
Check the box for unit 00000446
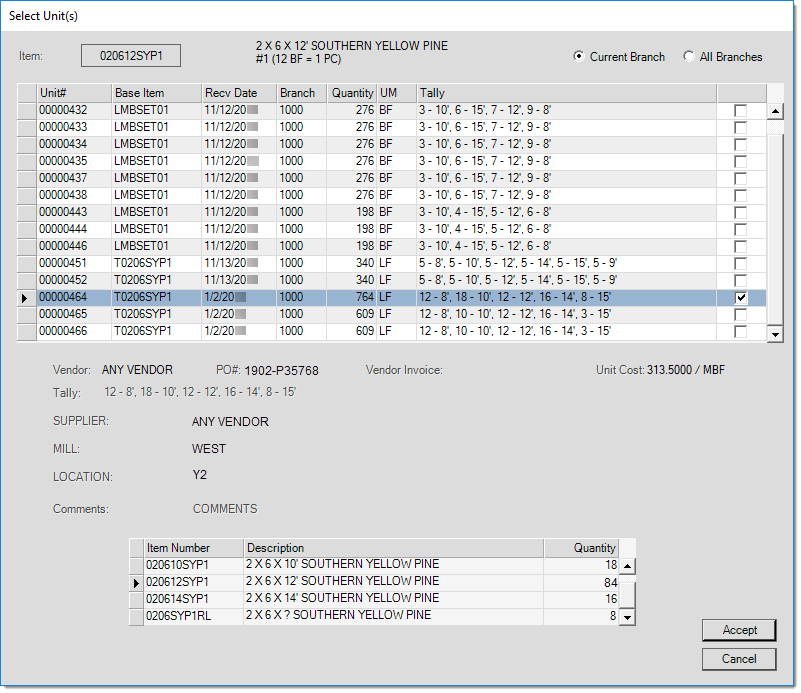click(740, 246)
